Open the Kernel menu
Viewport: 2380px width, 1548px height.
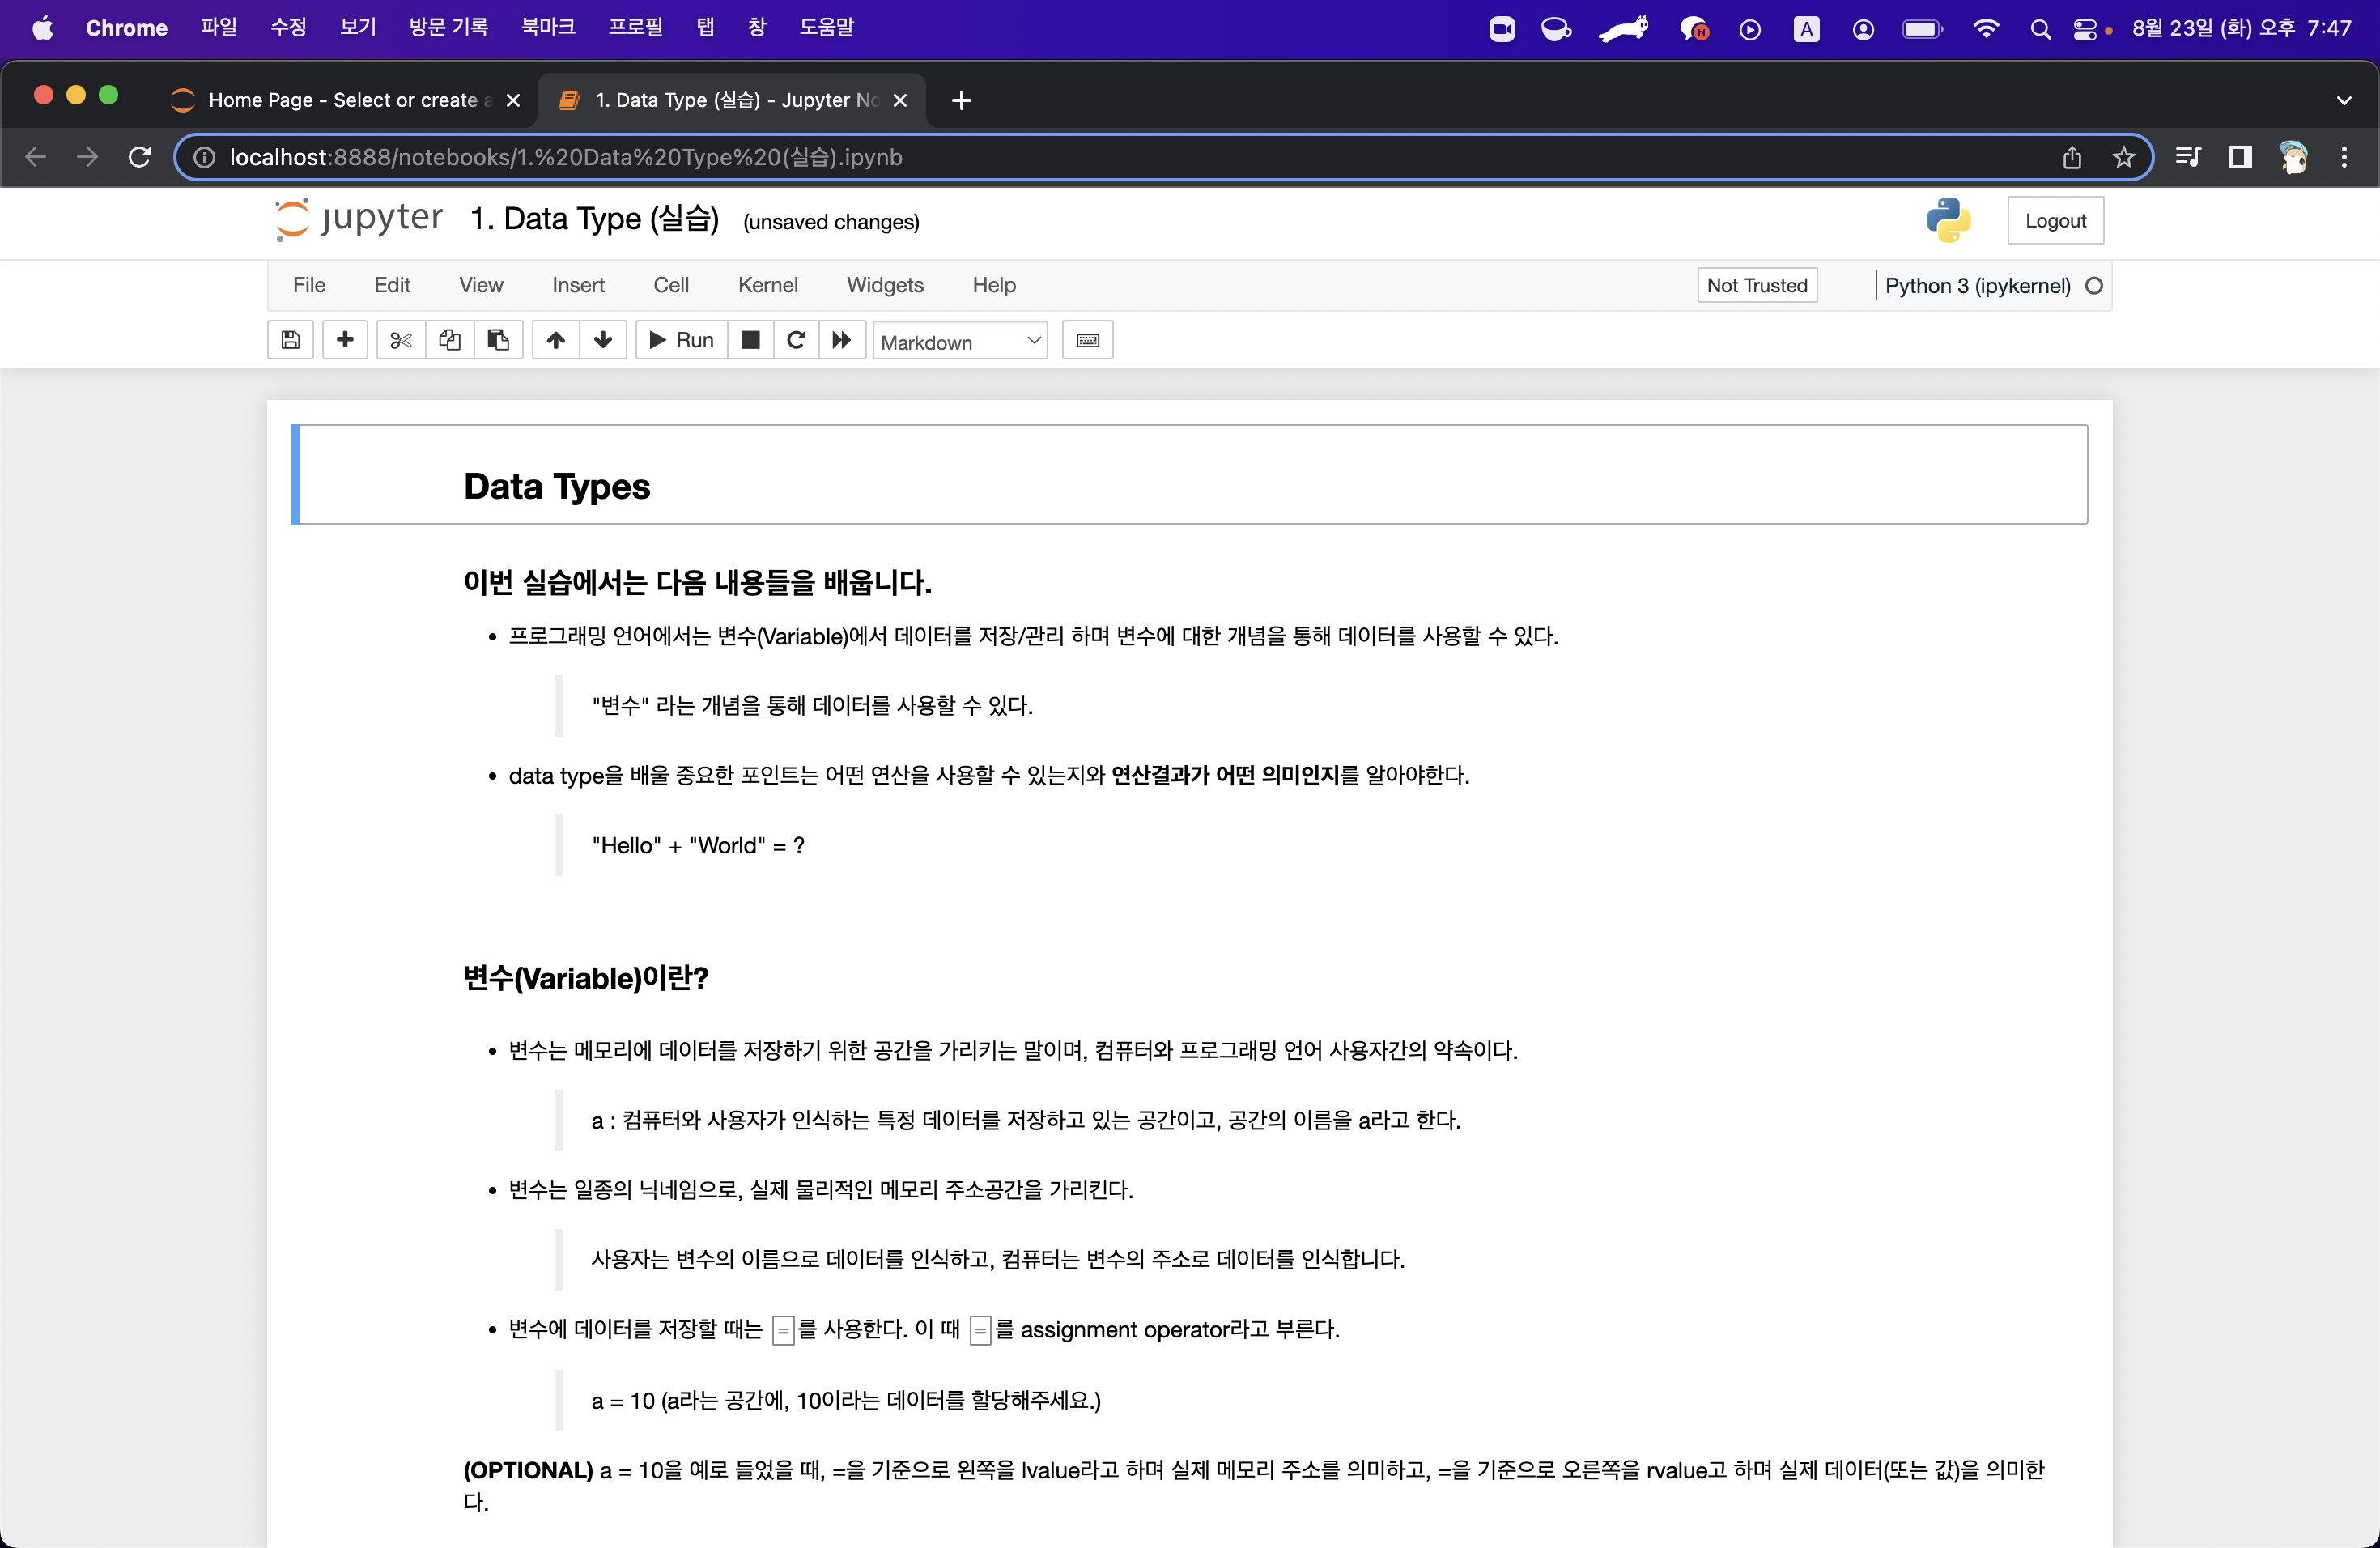click(767, 285)
